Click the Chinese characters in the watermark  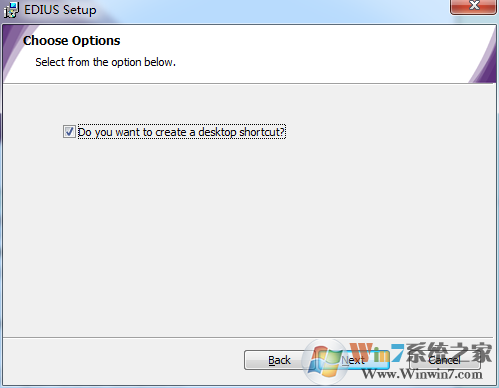pyautogui.click(x=449, y=353)
